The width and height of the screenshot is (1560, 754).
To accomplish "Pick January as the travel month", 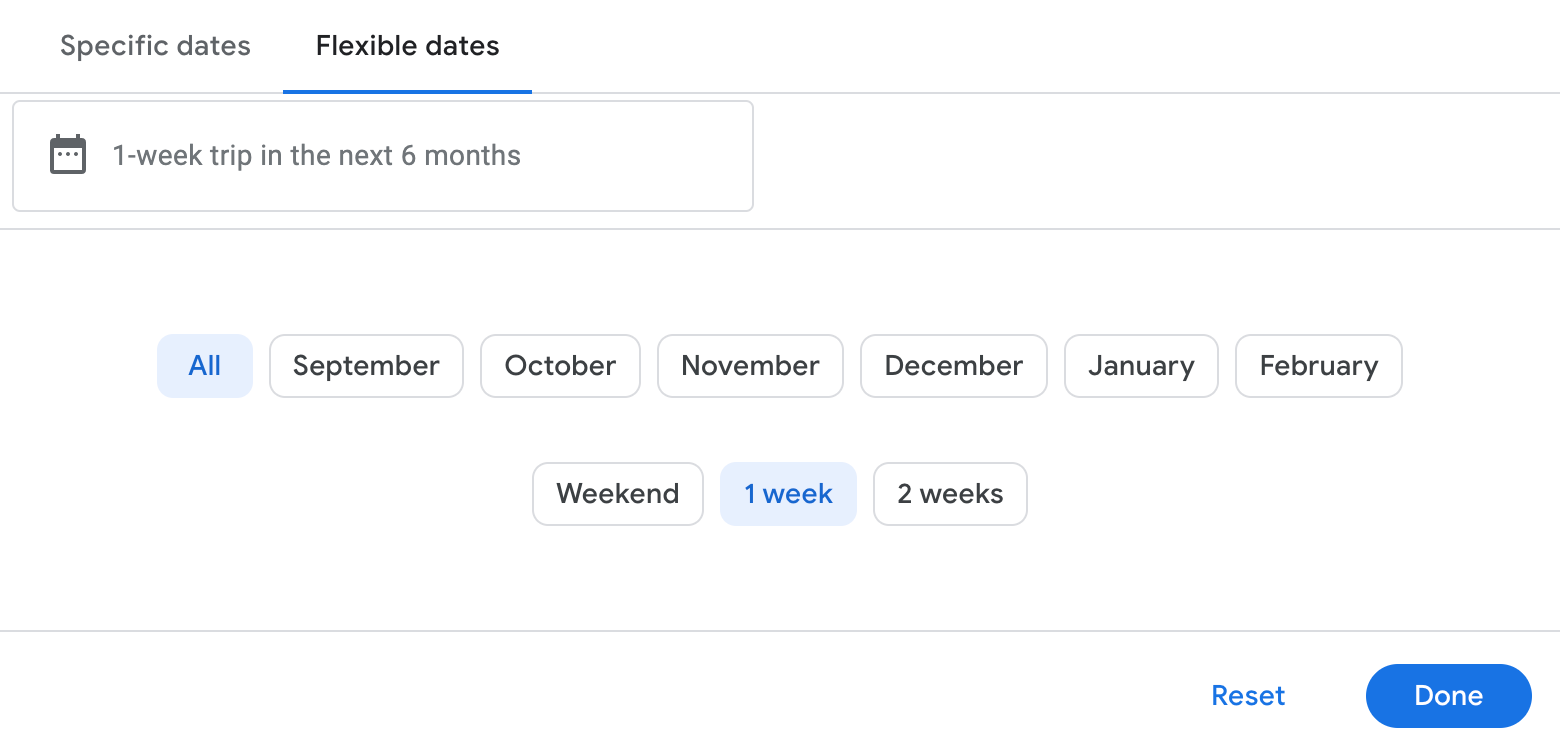I will [1141, 366].
